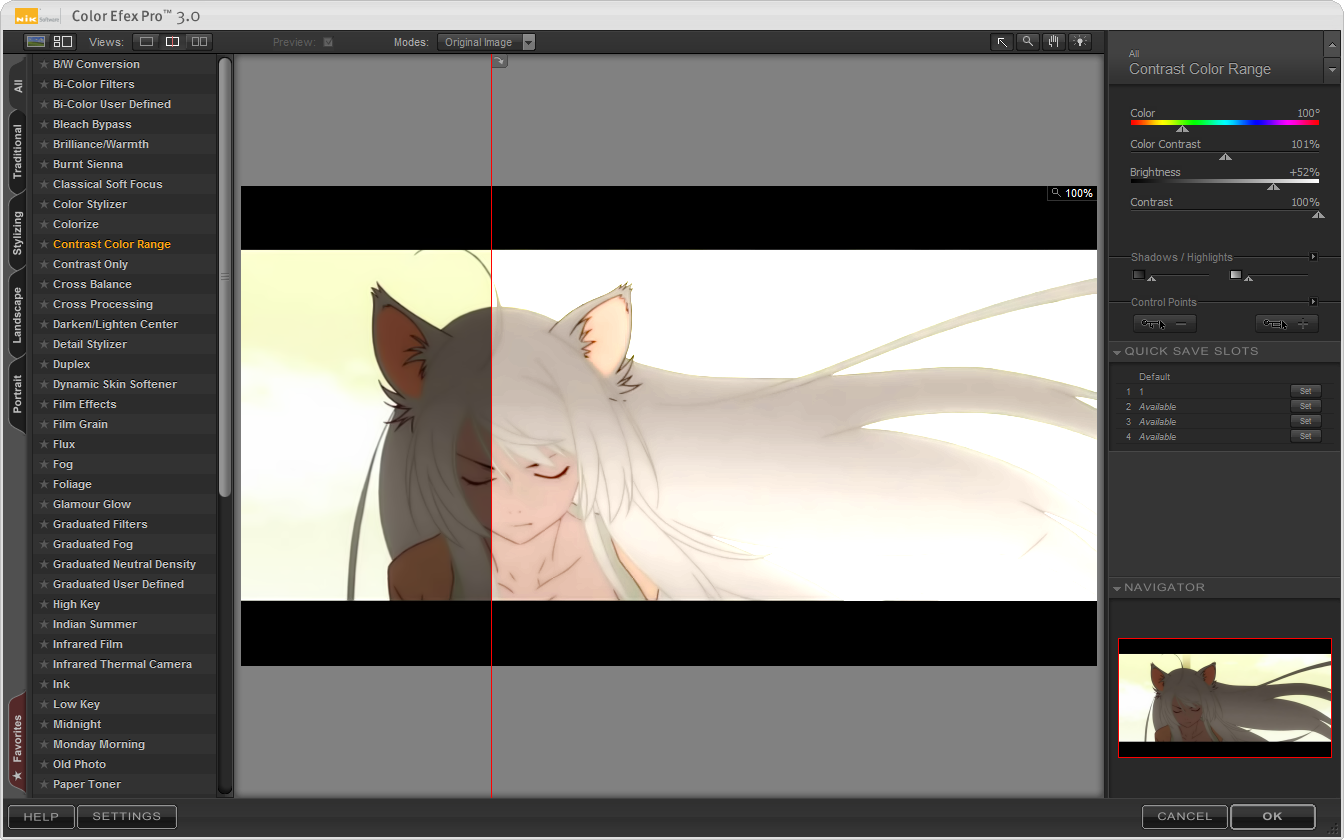Click the Brightness slider handle

(x=1273, y=186)
